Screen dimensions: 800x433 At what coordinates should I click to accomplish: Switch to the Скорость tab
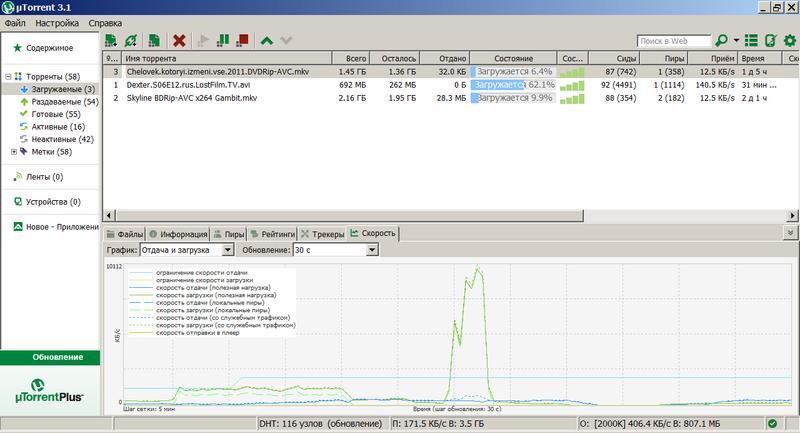373,234
